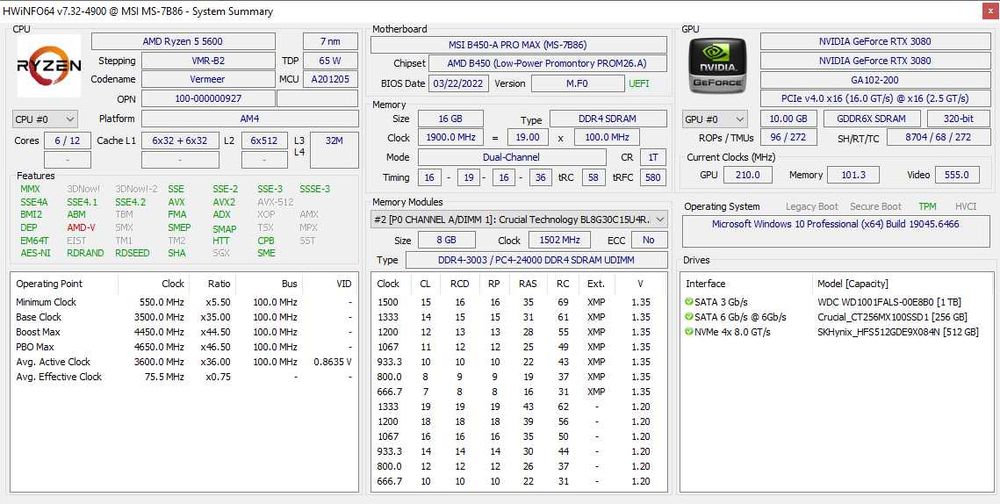
Task: Click the MSI B450-A PRO MAX motherboard field
Action: 518,45
